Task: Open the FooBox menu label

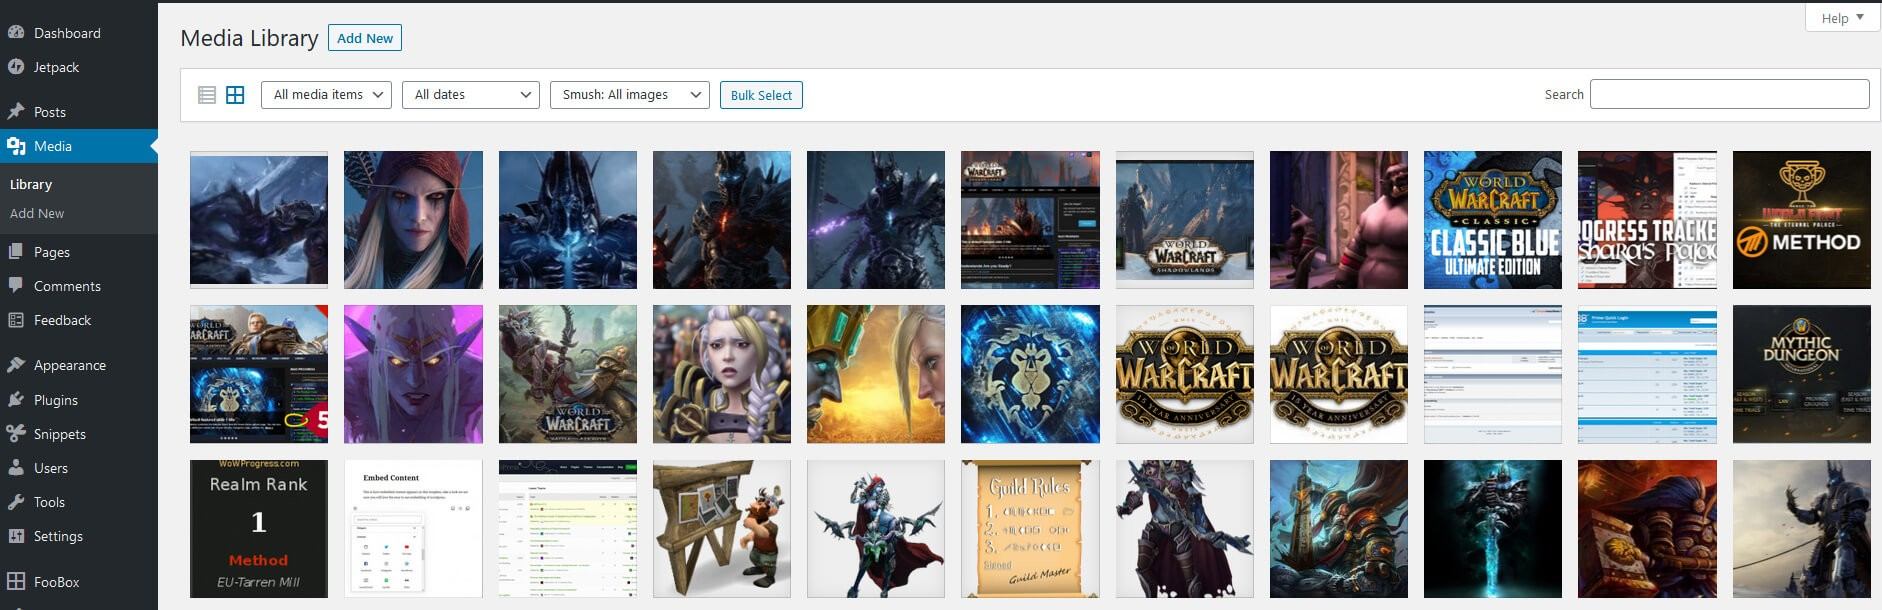Action: [x=57, y=582]
